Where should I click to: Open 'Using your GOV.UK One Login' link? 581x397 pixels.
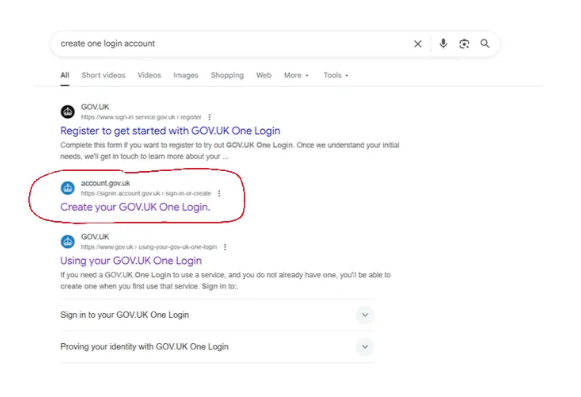[x=131, y=261]
